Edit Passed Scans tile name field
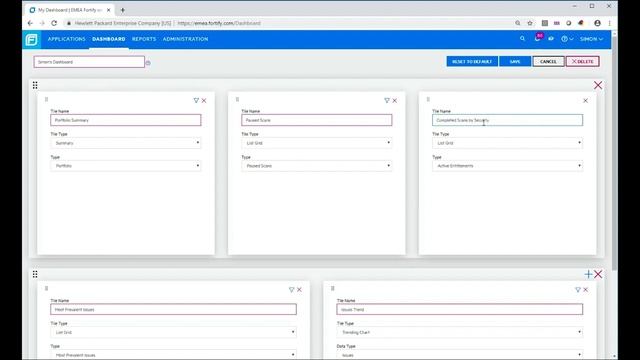The image size is (640, 360). 317,120
